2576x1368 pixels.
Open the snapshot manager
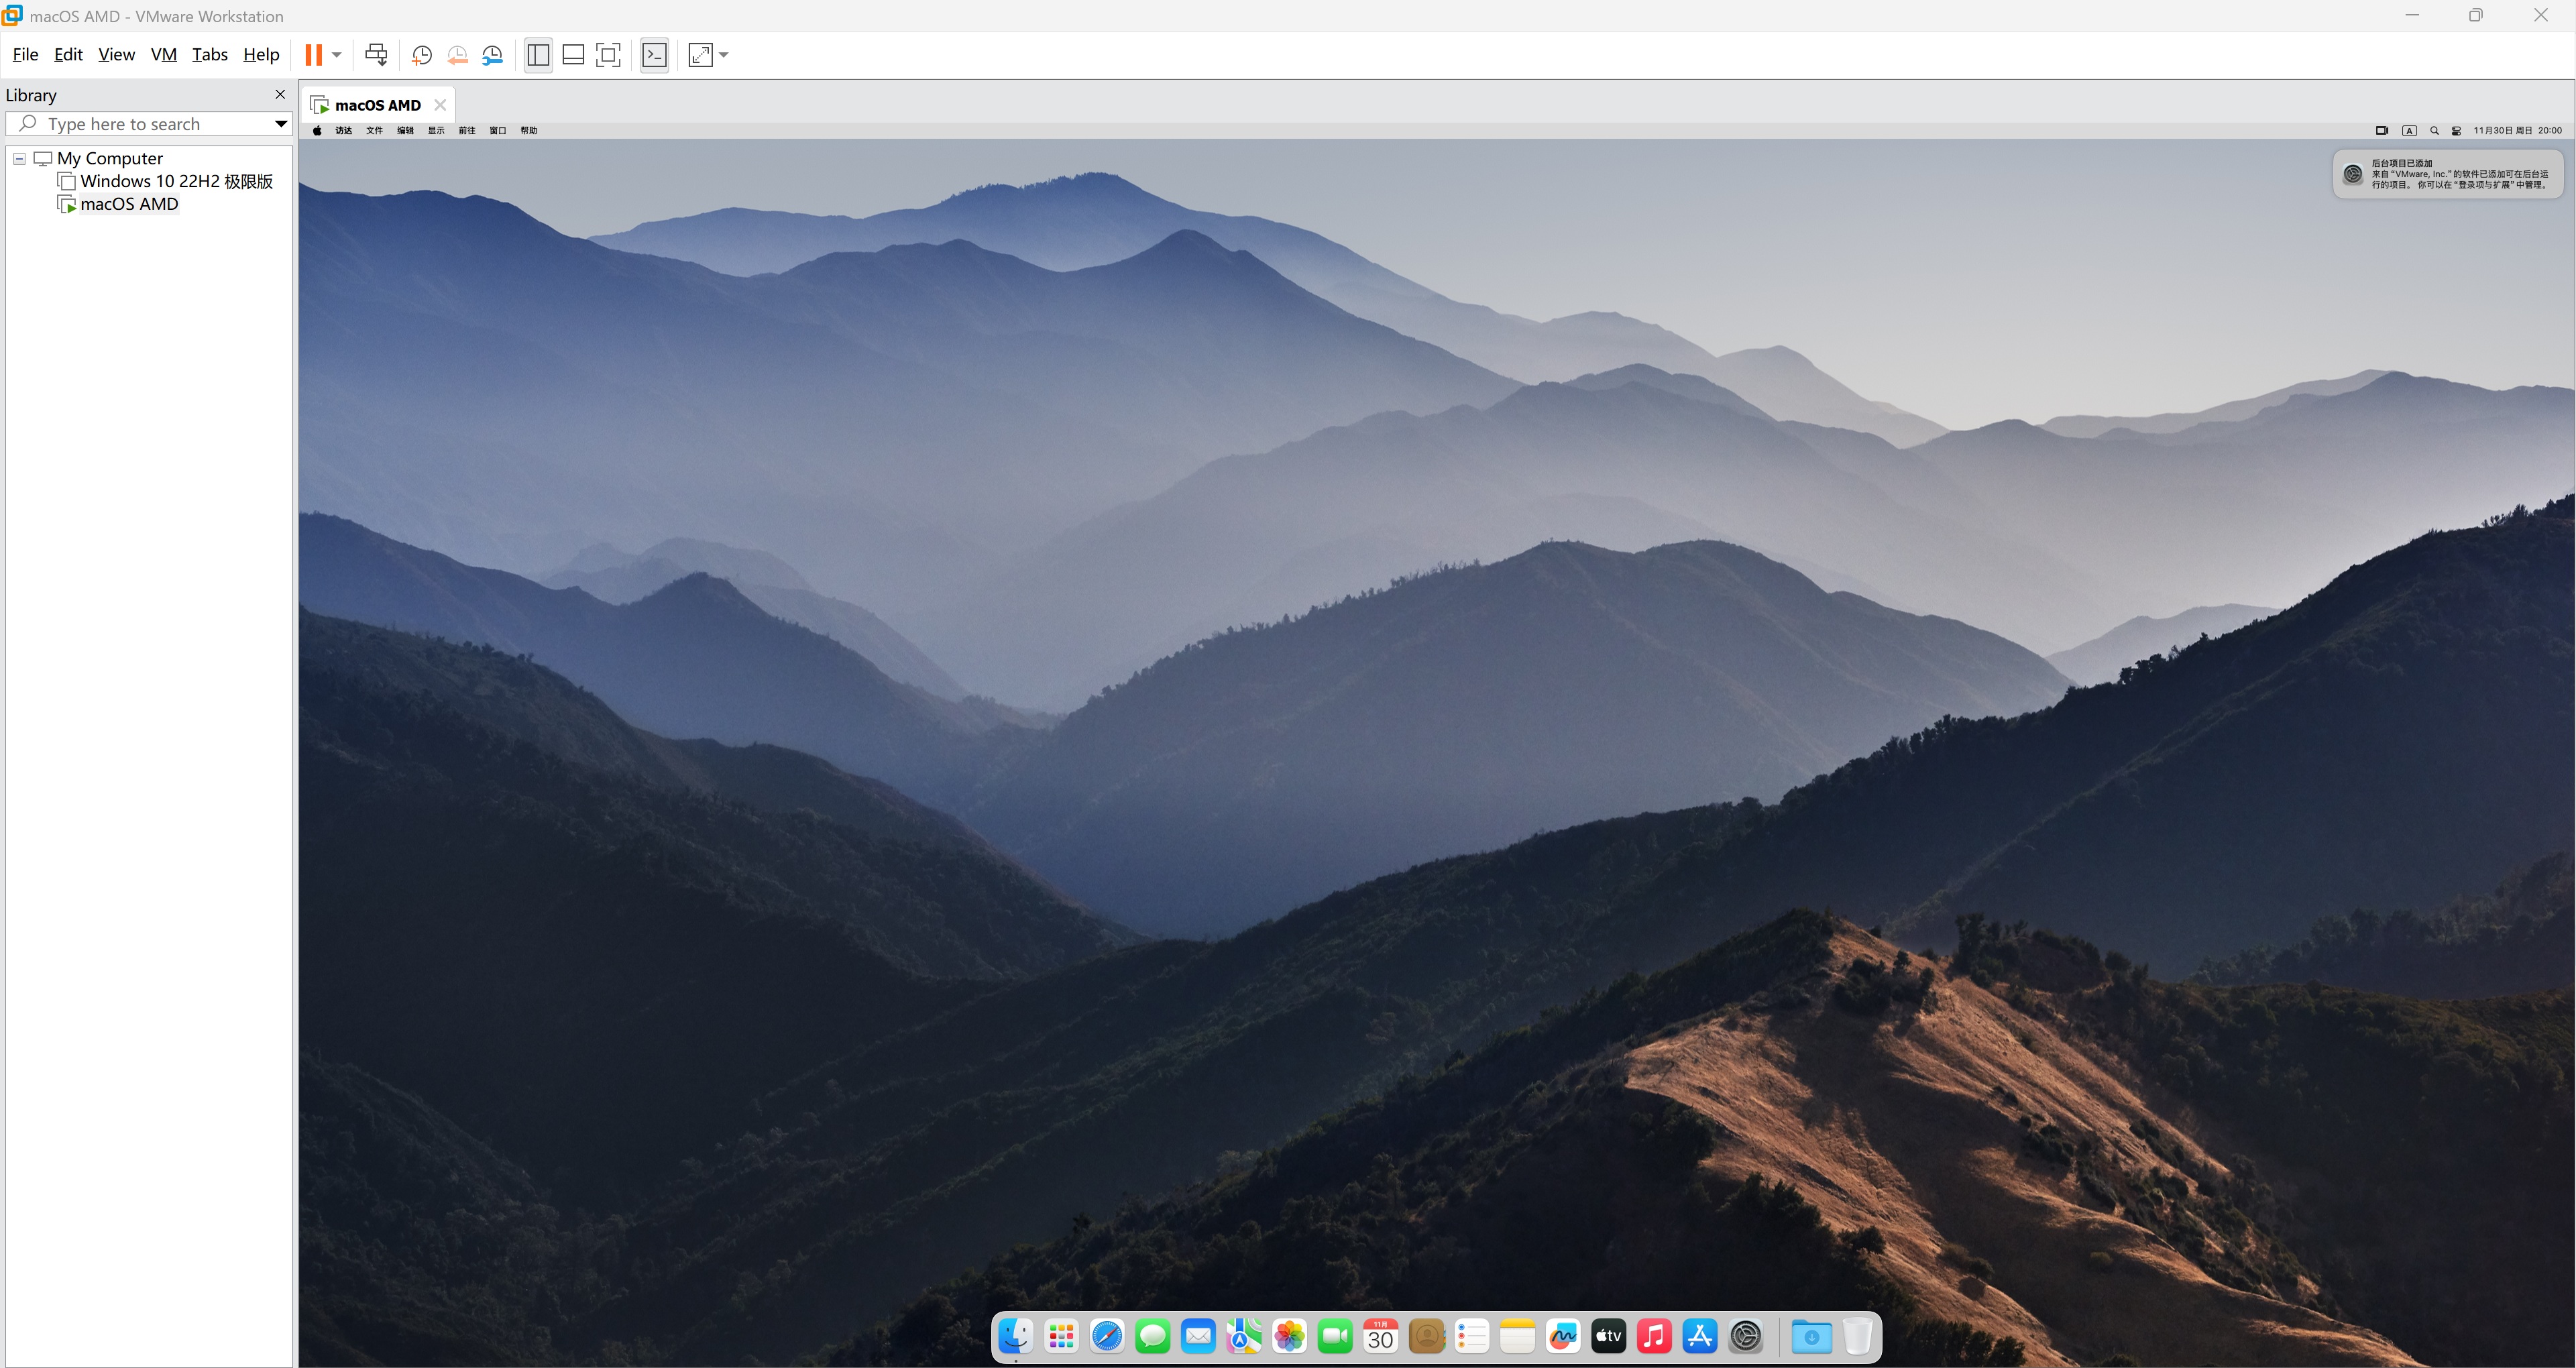click(x=492, y=55)
